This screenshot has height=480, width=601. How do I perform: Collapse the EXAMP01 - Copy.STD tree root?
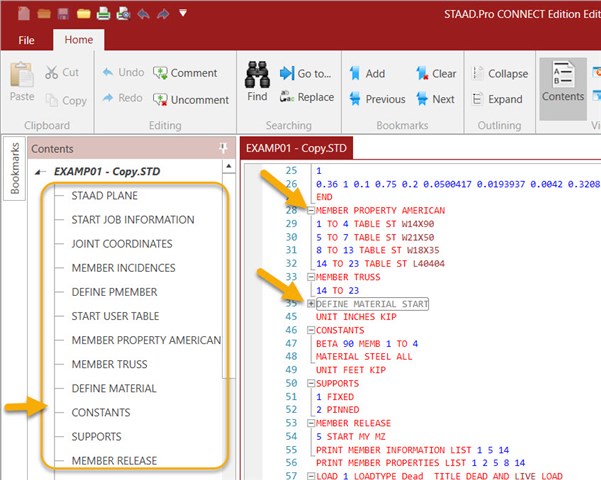[x=39, y=172]
